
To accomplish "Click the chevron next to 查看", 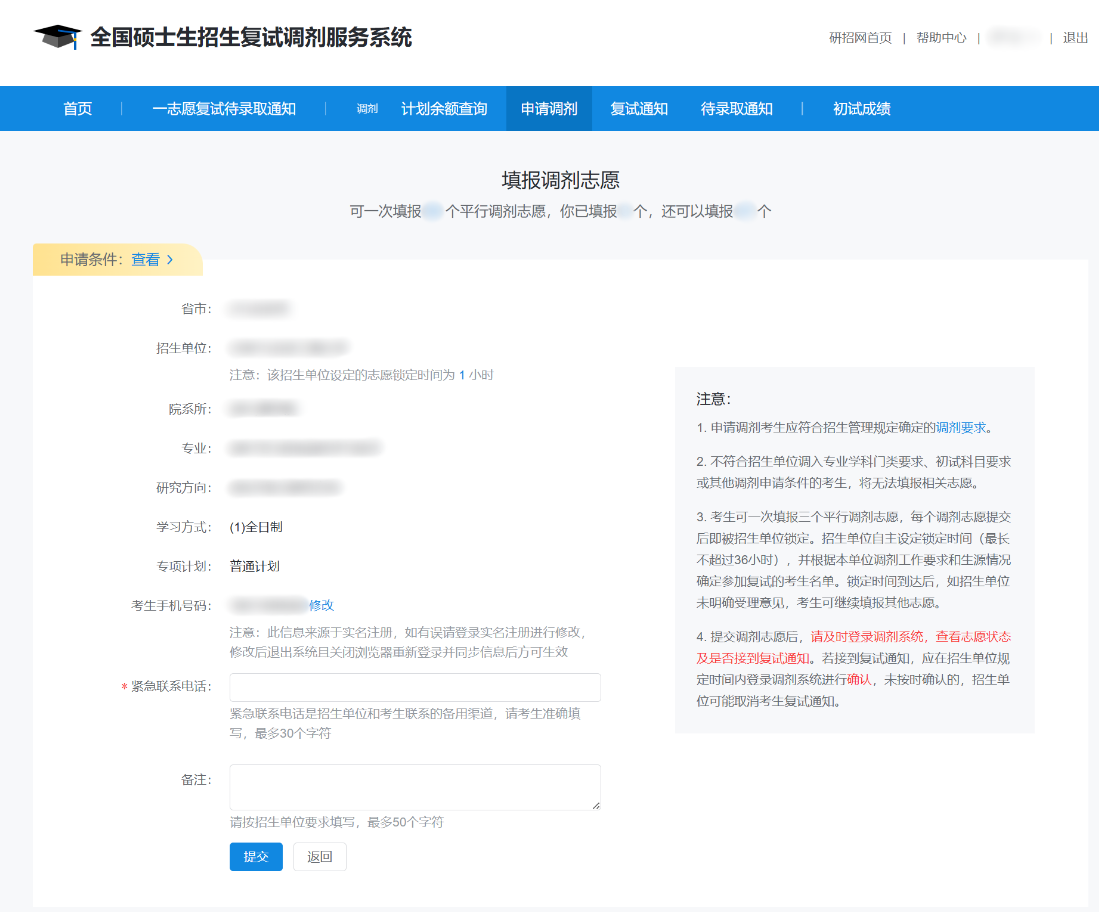I will [170, 258].
